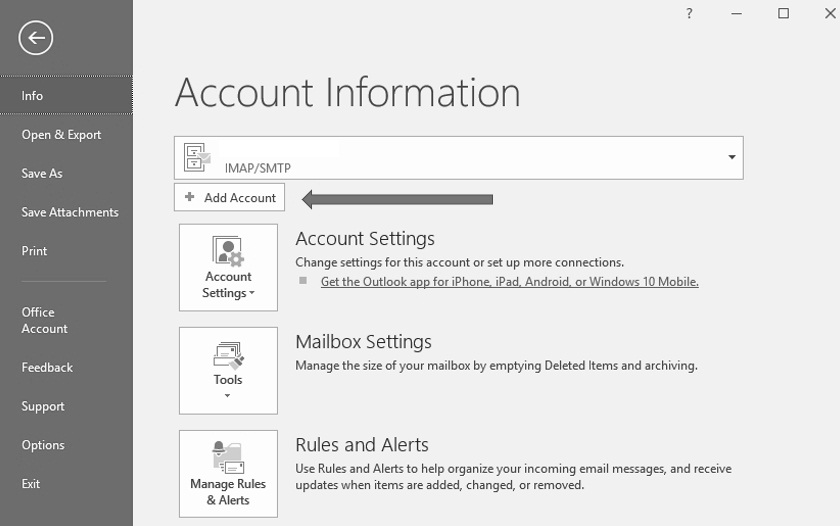The image size is (840, 526).
Task: Click the Rules and Alerts bell icon
Action: point(229,458)
